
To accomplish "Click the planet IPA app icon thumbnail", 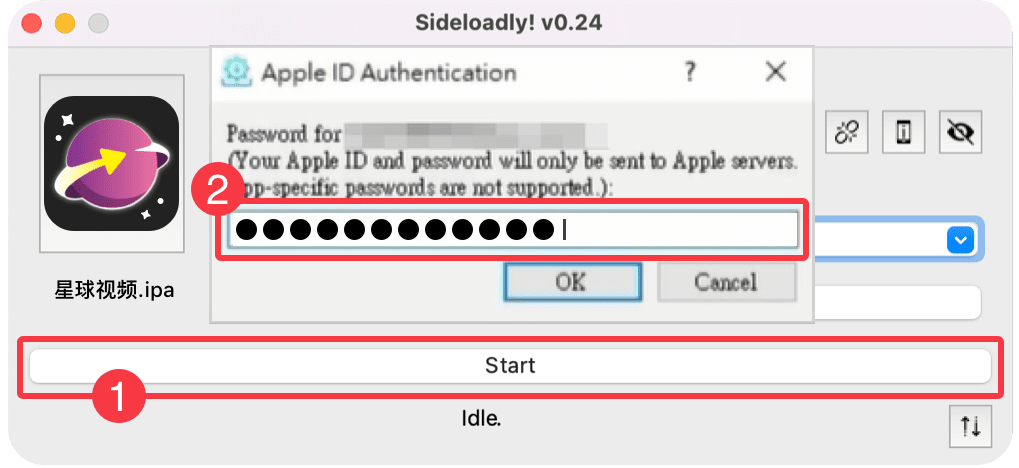I will click(x=111, y=163).
